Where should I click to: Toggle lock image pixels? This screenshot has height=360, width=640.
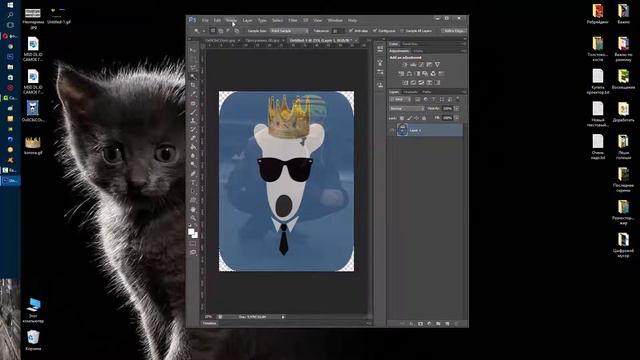tap(409, 118)
